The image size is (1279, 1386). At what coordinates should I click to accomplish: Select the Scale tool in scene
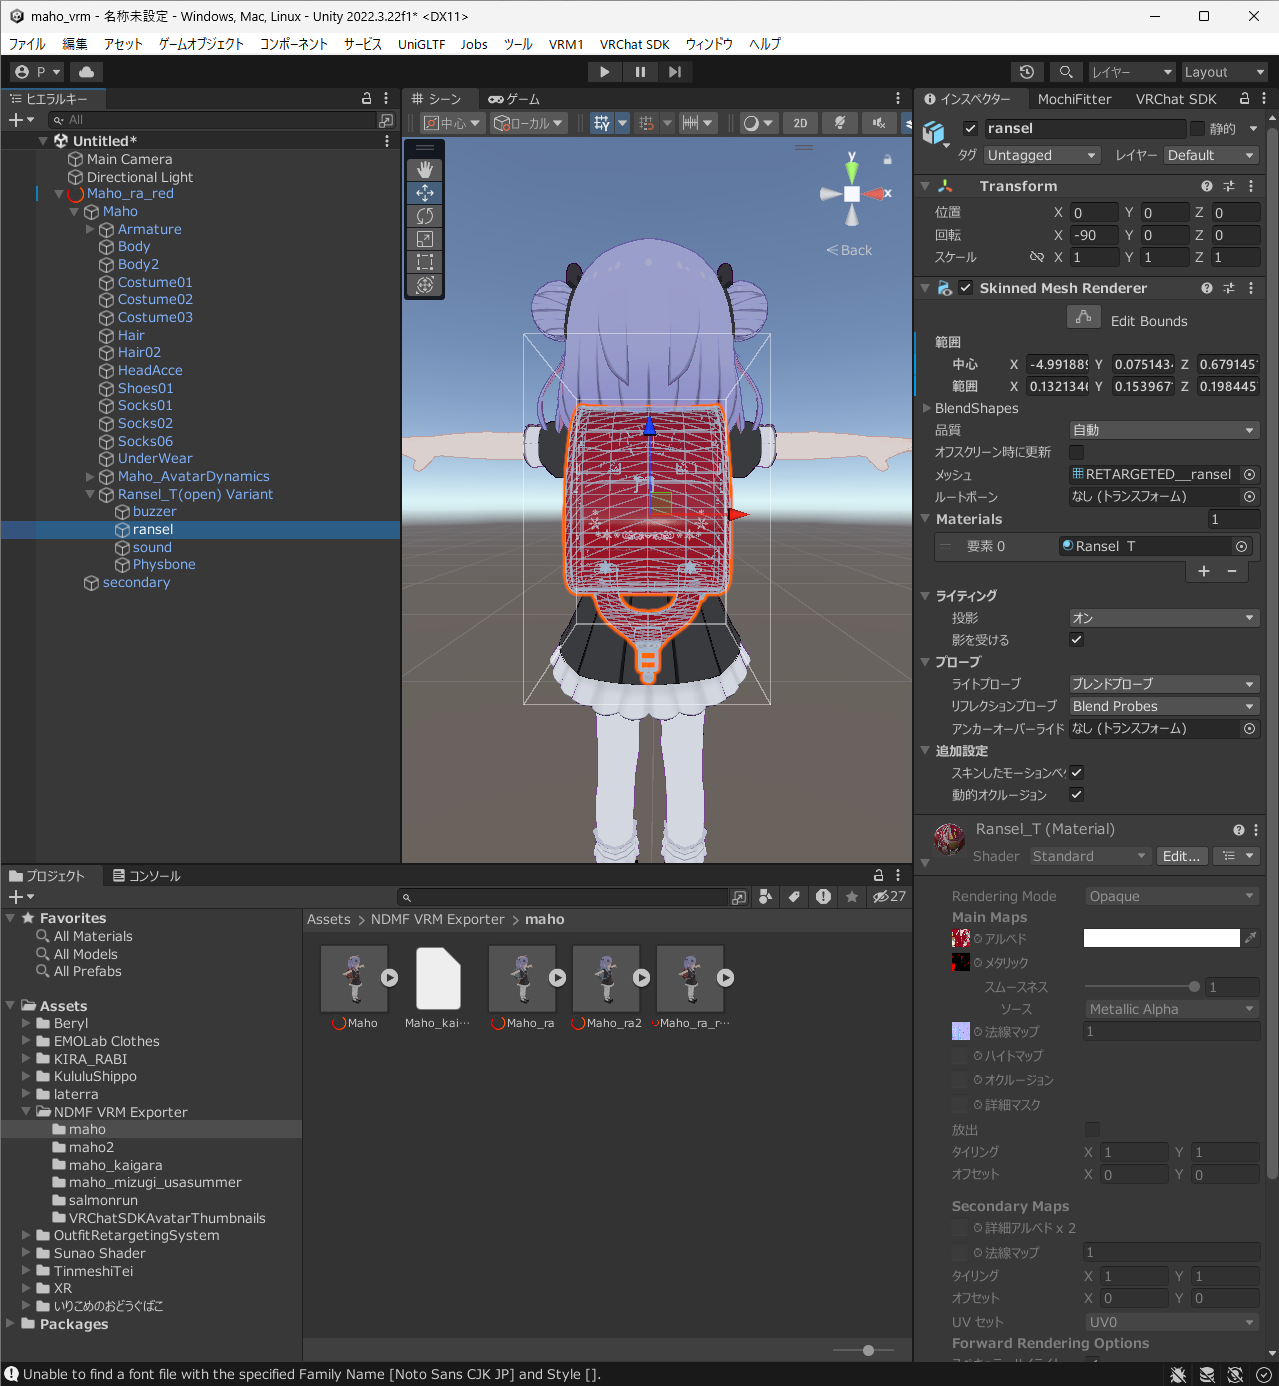[425, 239]
